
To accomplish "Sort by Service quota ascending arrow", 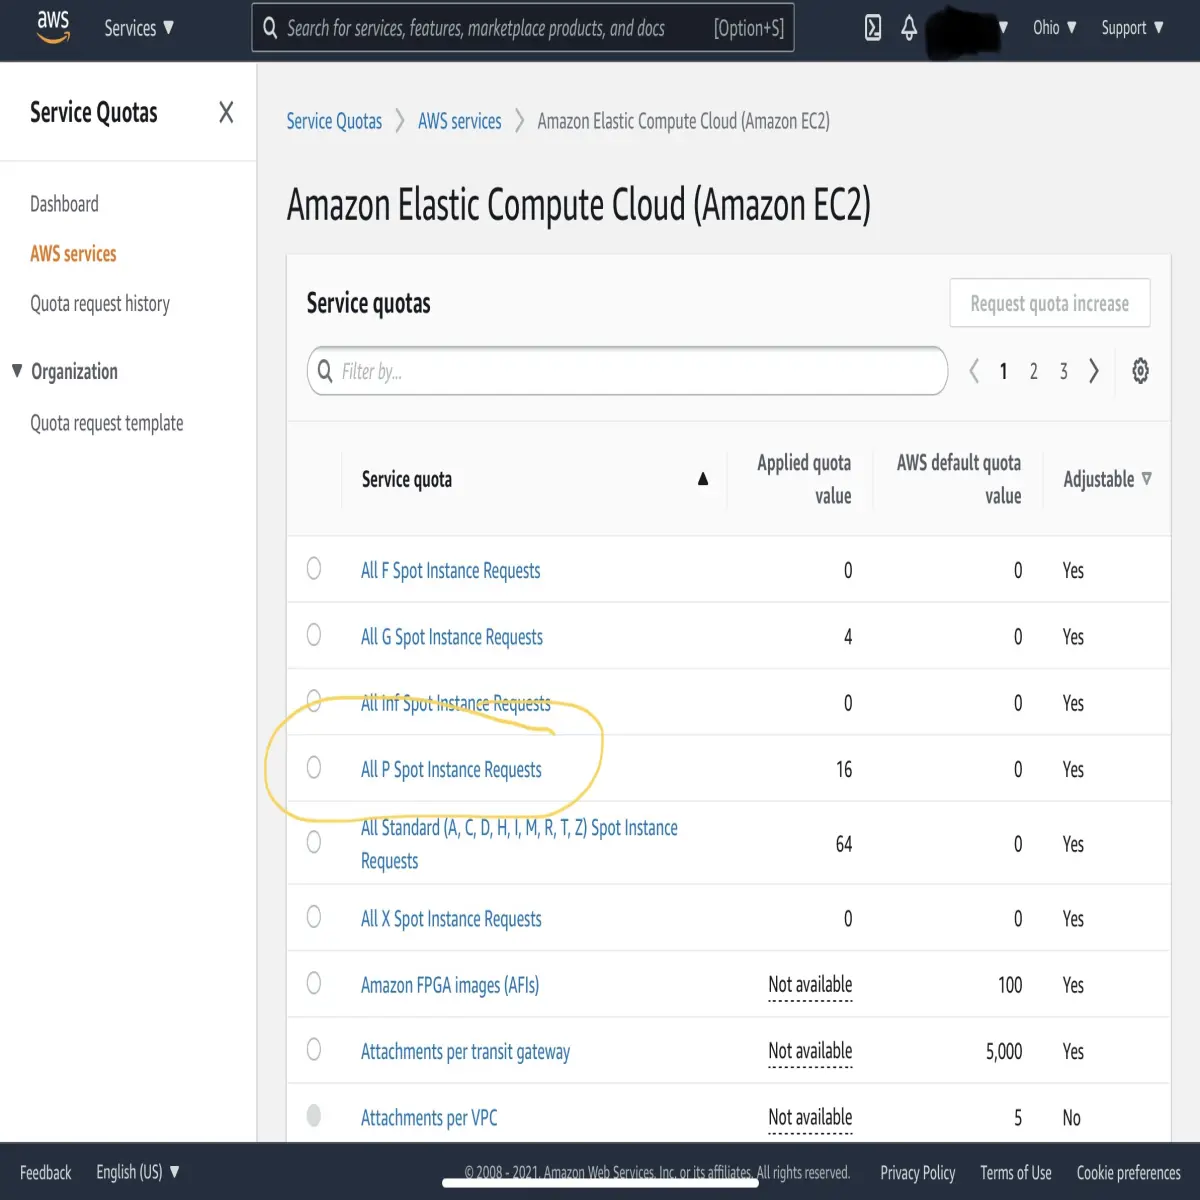I will click(x=703, y=479).
